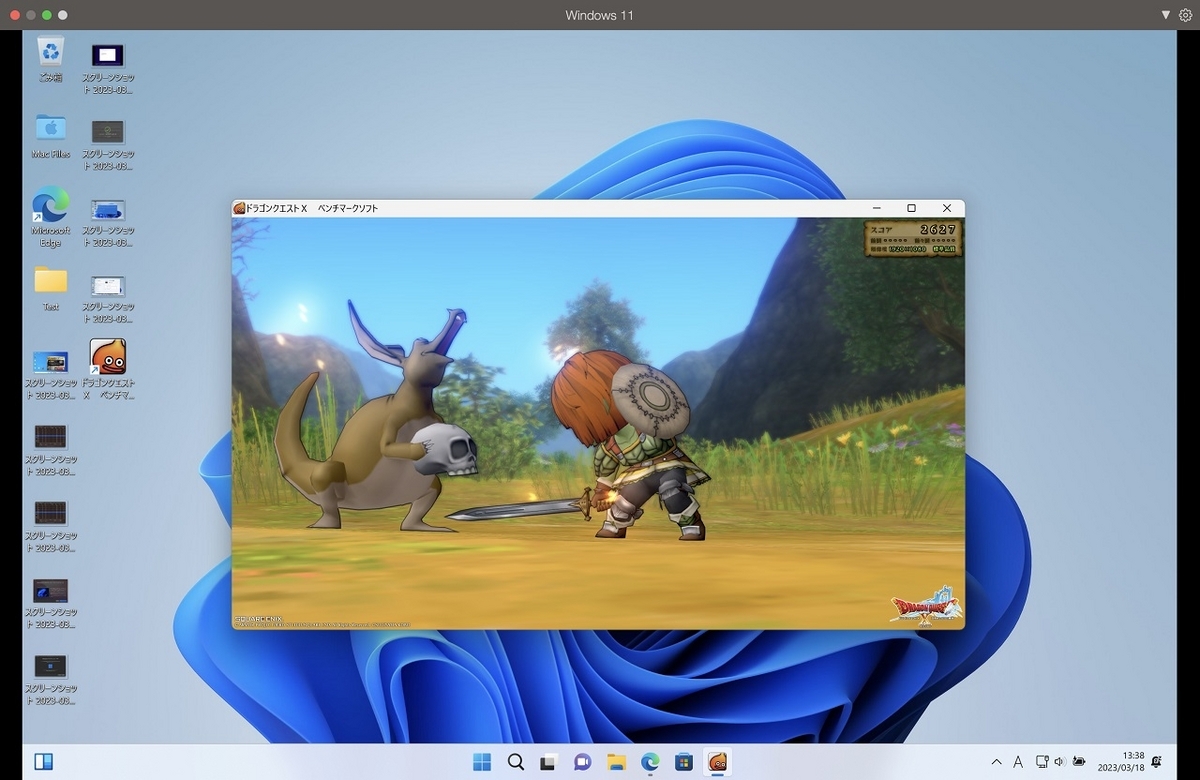Close the ドラゴンクエストX benchmark window

click(x=947, y=208)
